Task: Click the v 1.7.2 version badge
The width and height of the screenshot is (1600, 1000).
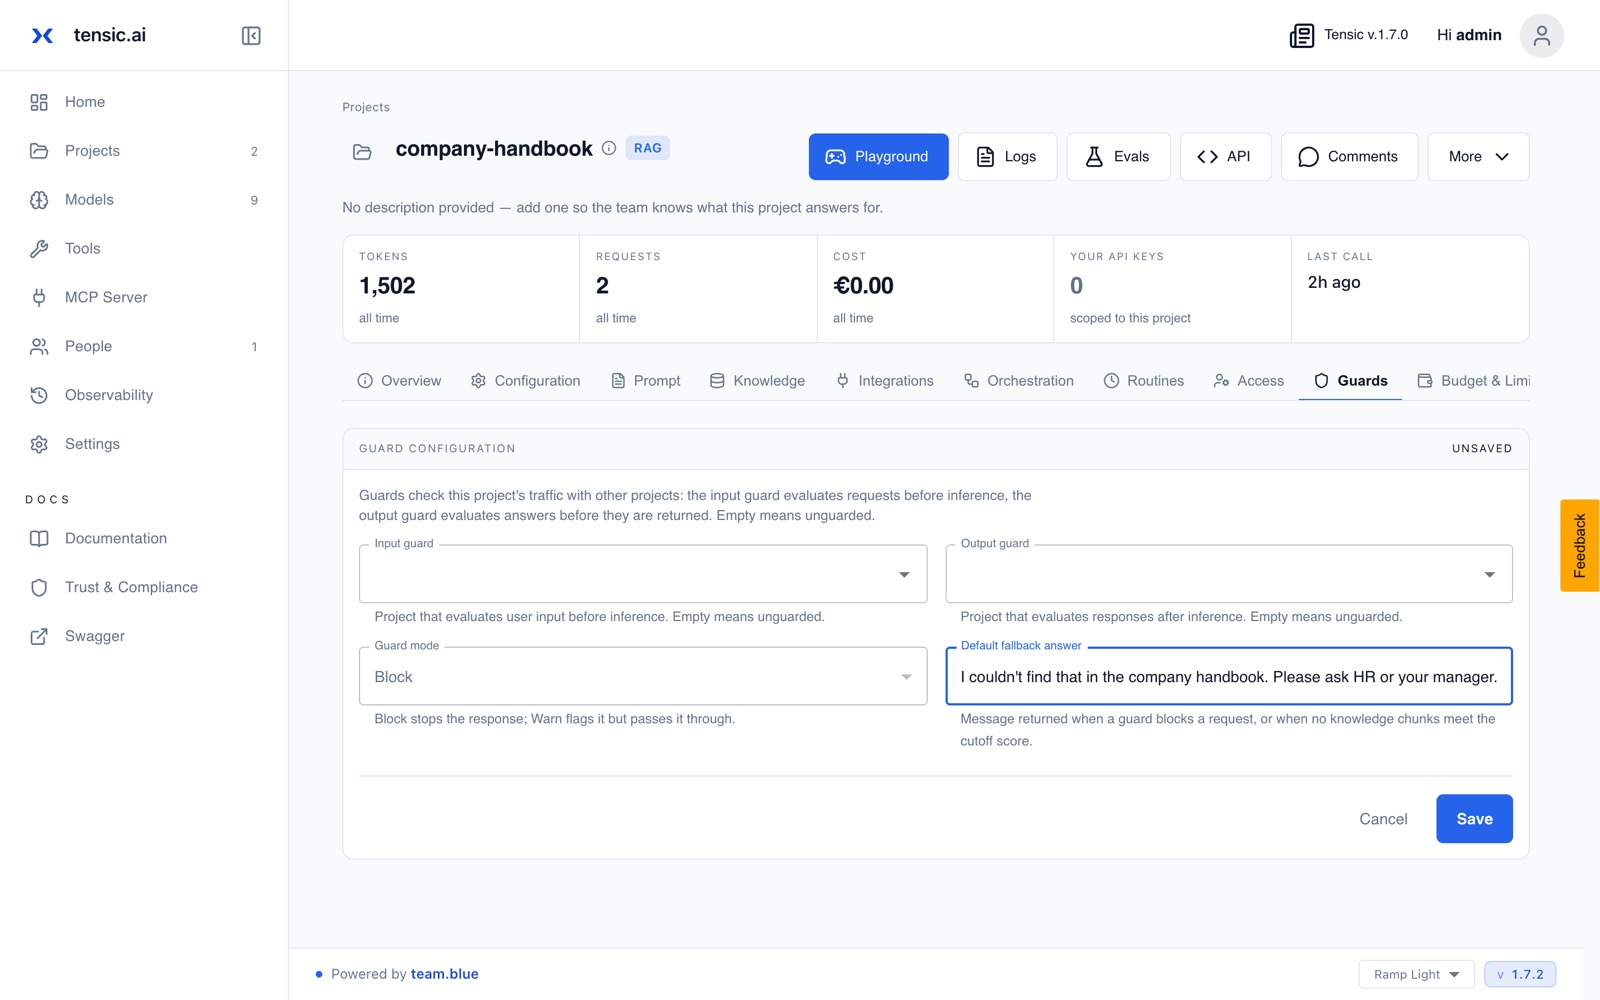Action: [1520, 974]
